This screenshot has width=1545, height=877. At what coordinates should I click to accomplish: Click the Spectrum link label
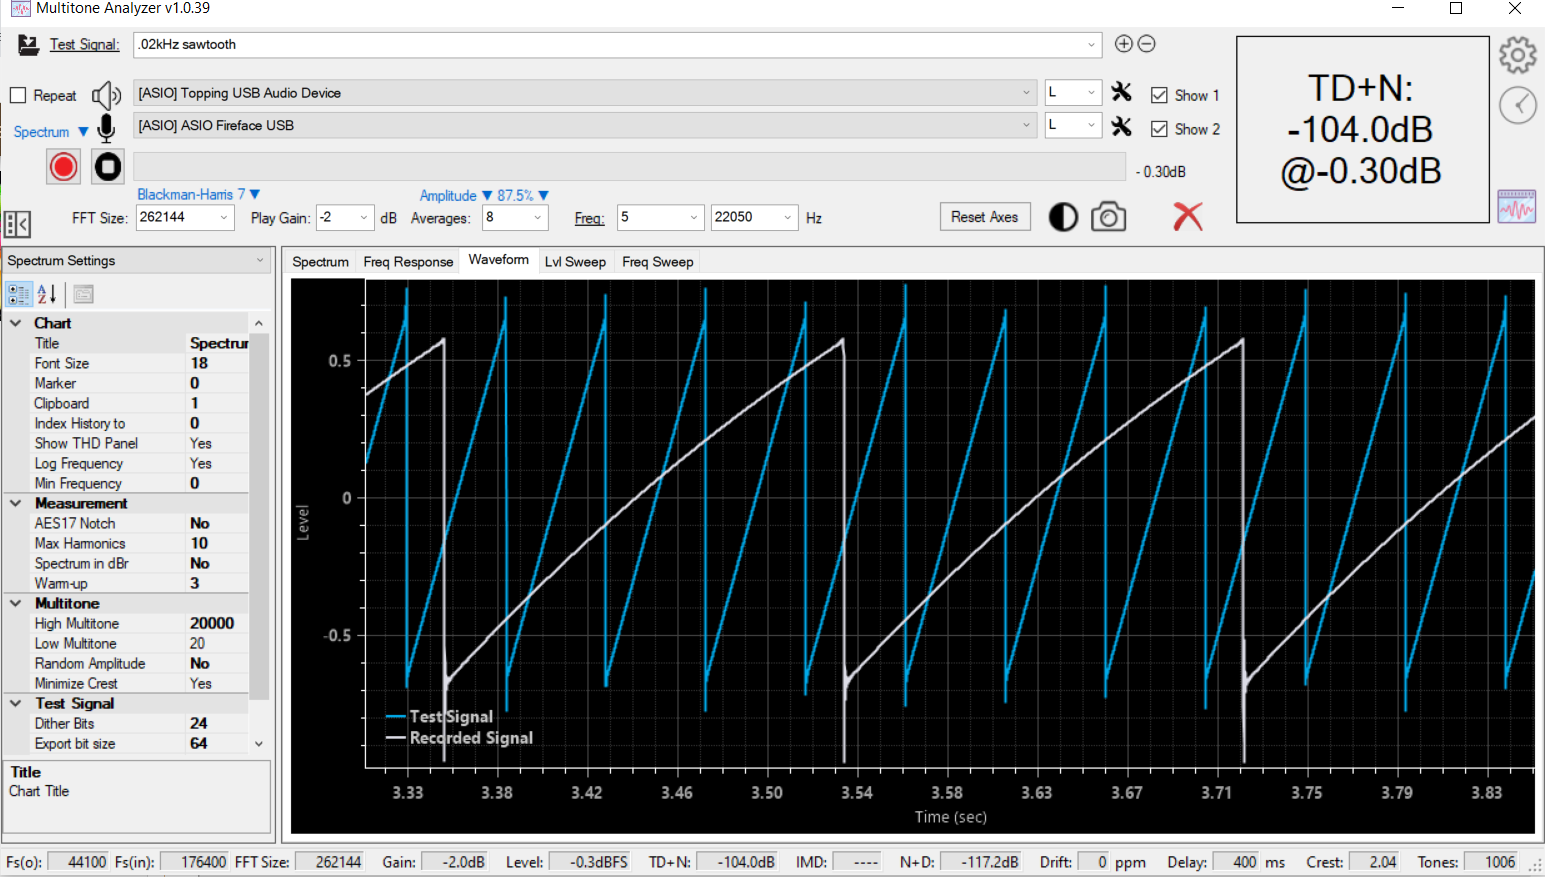point(41,132)
